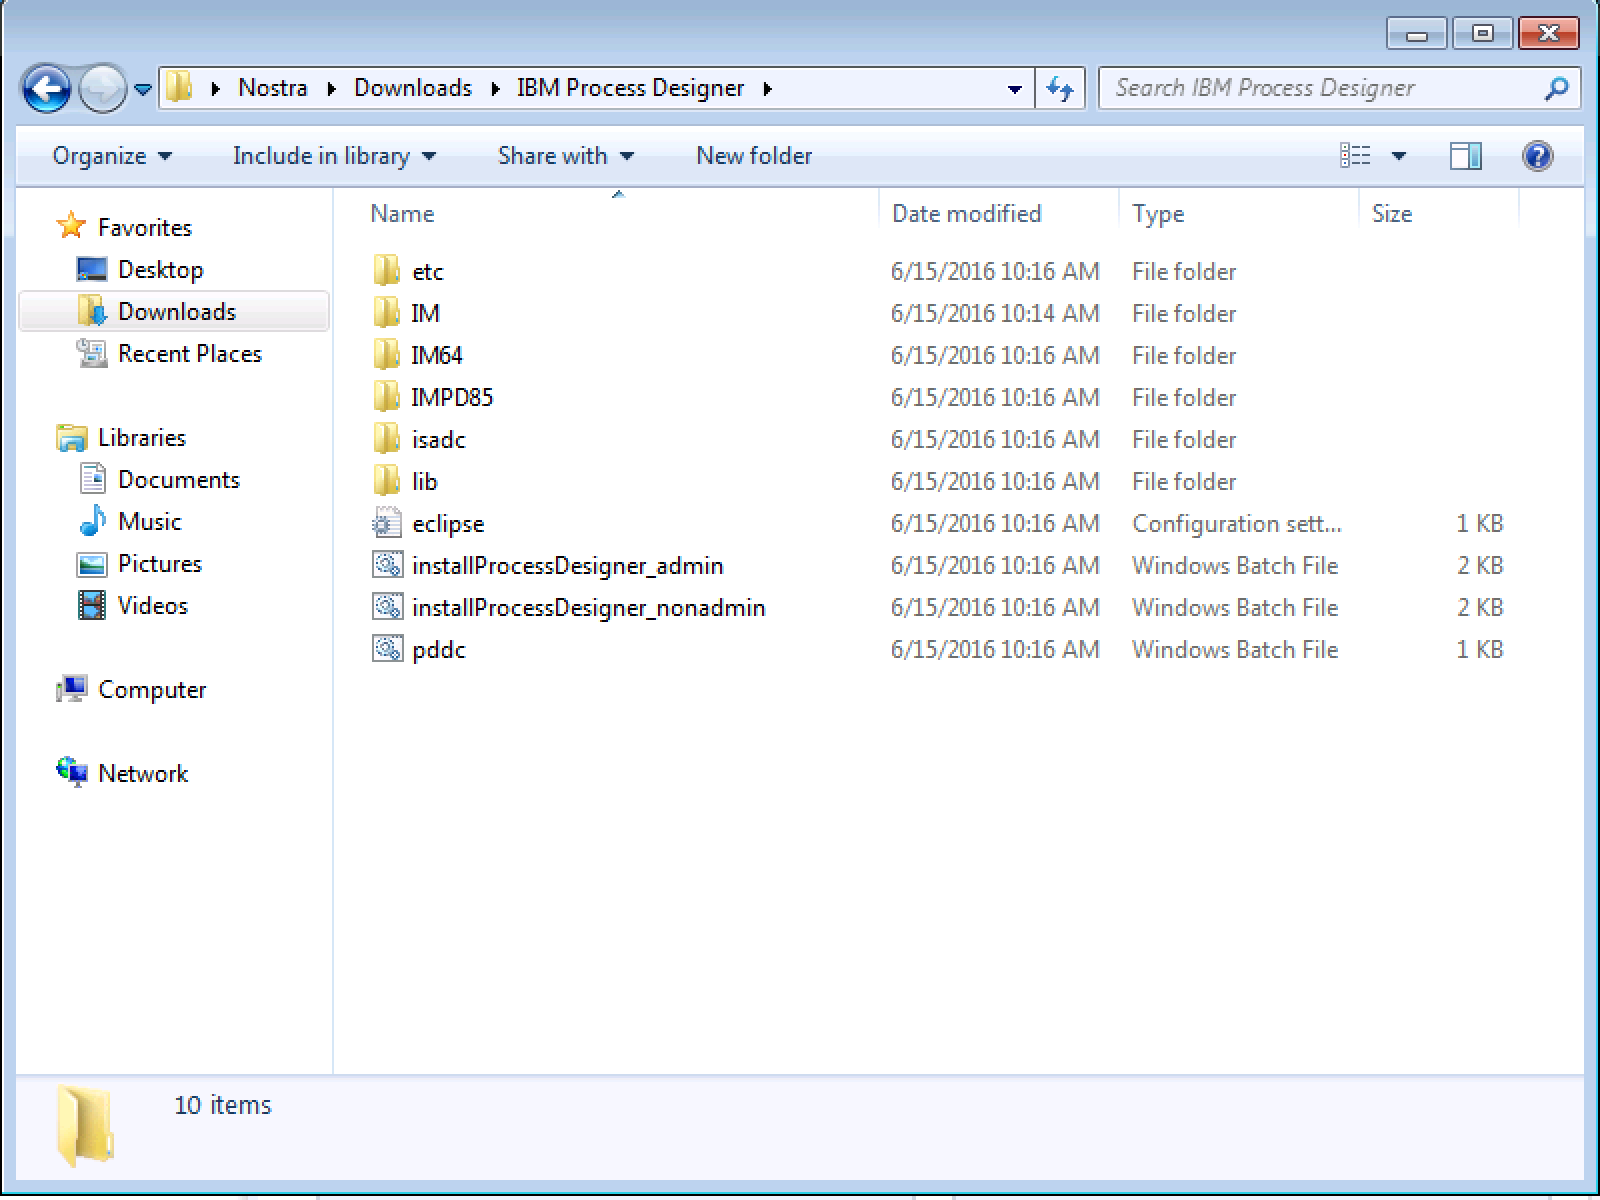Screen dimensions: 1600x1200
Task: Click the Downloads folder icon in sidebar
Action: pyautogui.click(x=92, y=311)
